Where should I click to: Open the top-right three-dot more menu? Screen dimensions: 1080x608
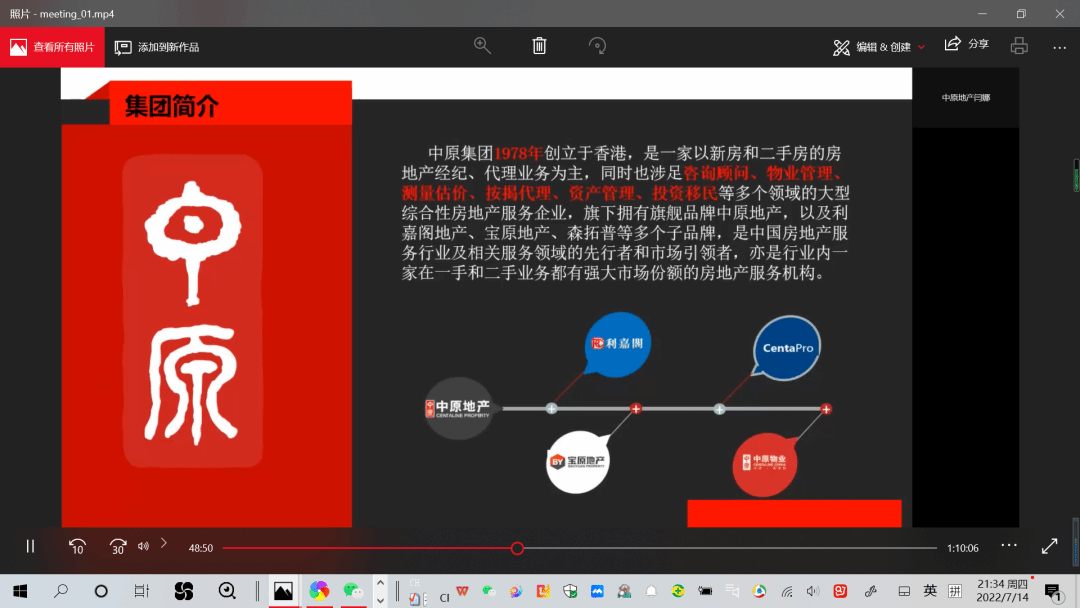(1059, 47)
